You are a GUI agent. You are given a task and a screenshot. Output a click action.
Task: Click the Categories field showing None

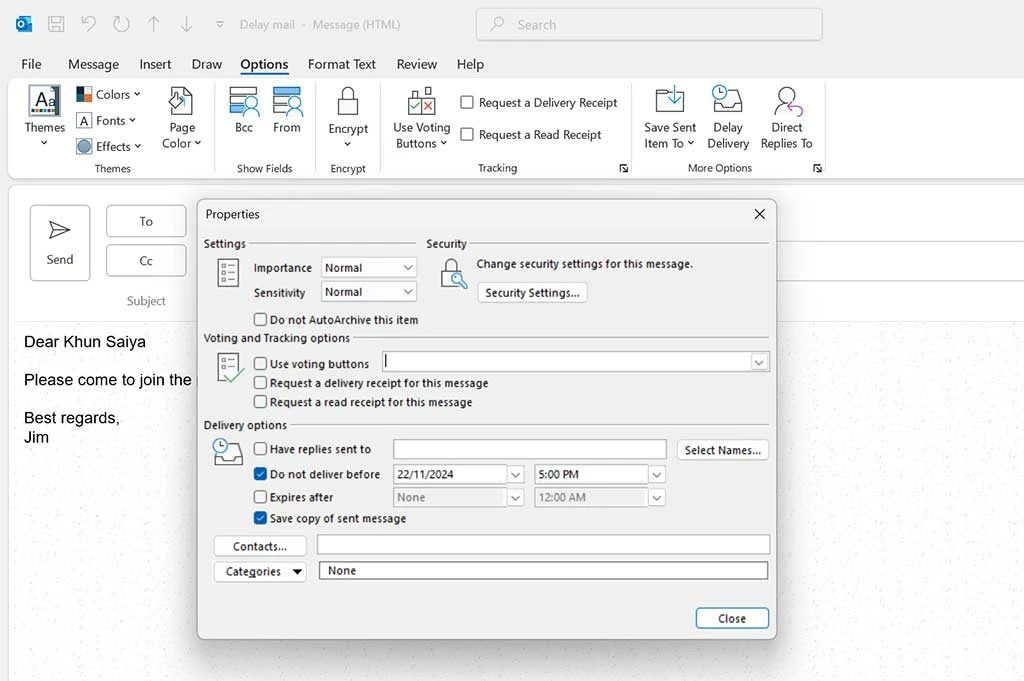pyautogui.click(x=543, y=571)
